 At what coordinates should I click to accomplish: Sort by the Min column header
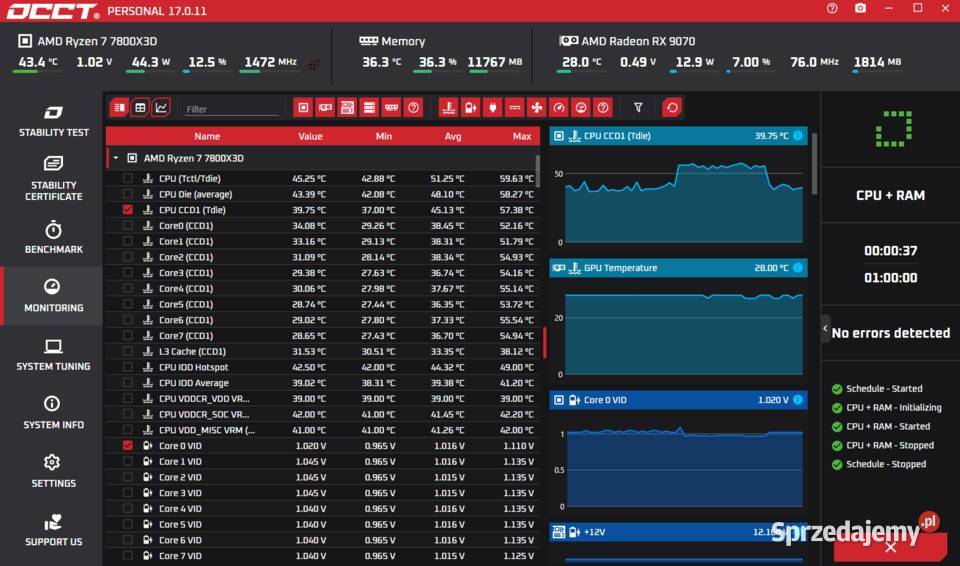click(384, 136)
